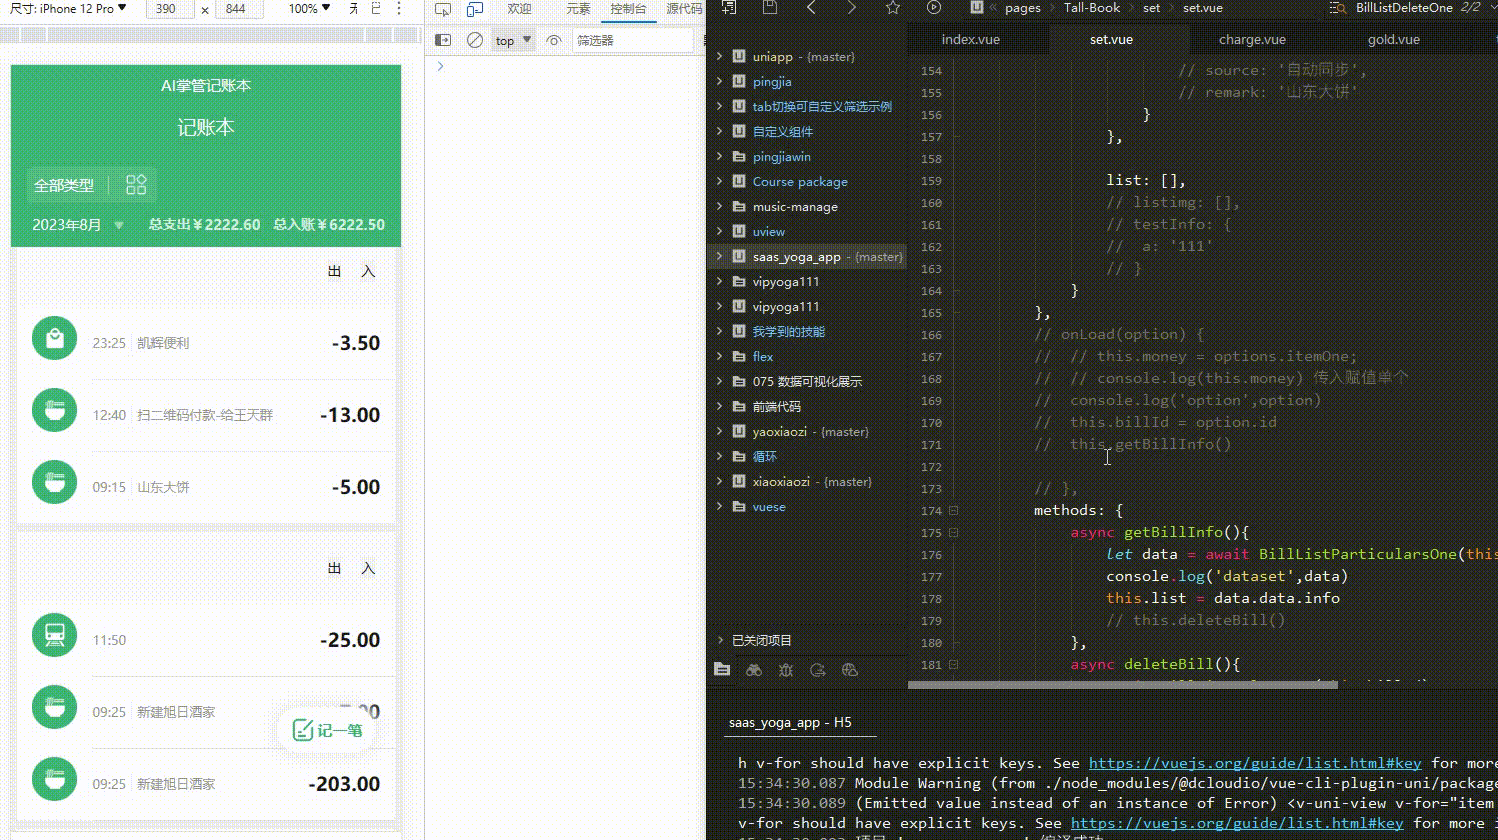Click the new file icon in HBuilderX toolbar

729,7
